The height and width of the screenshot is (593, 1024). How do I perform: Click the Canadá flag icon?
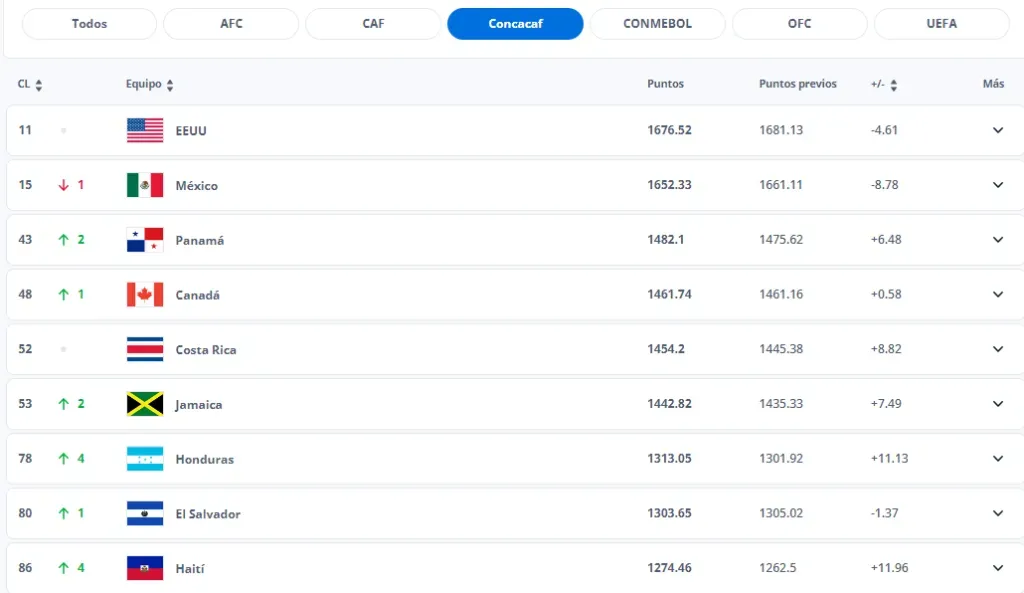145,295
